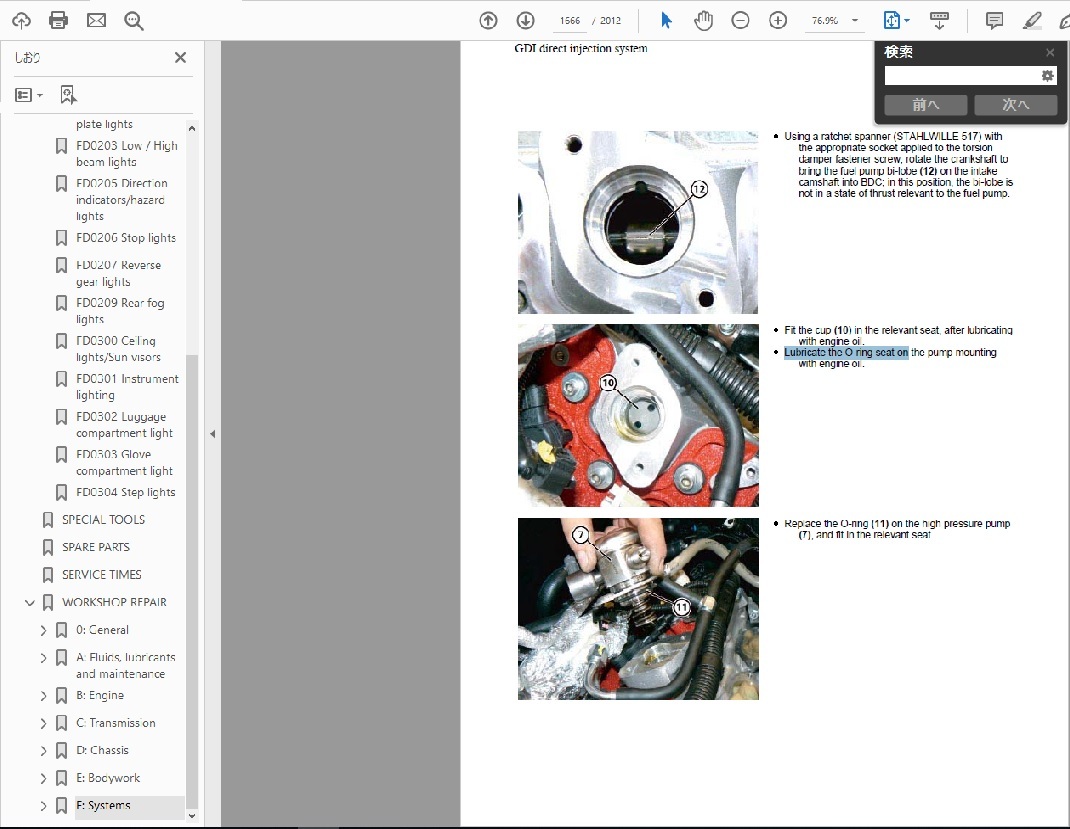Open the FDC206 Stop lights bookmark
The height and width of the screenshot is (829, 1070).
[x=125, y=238]
